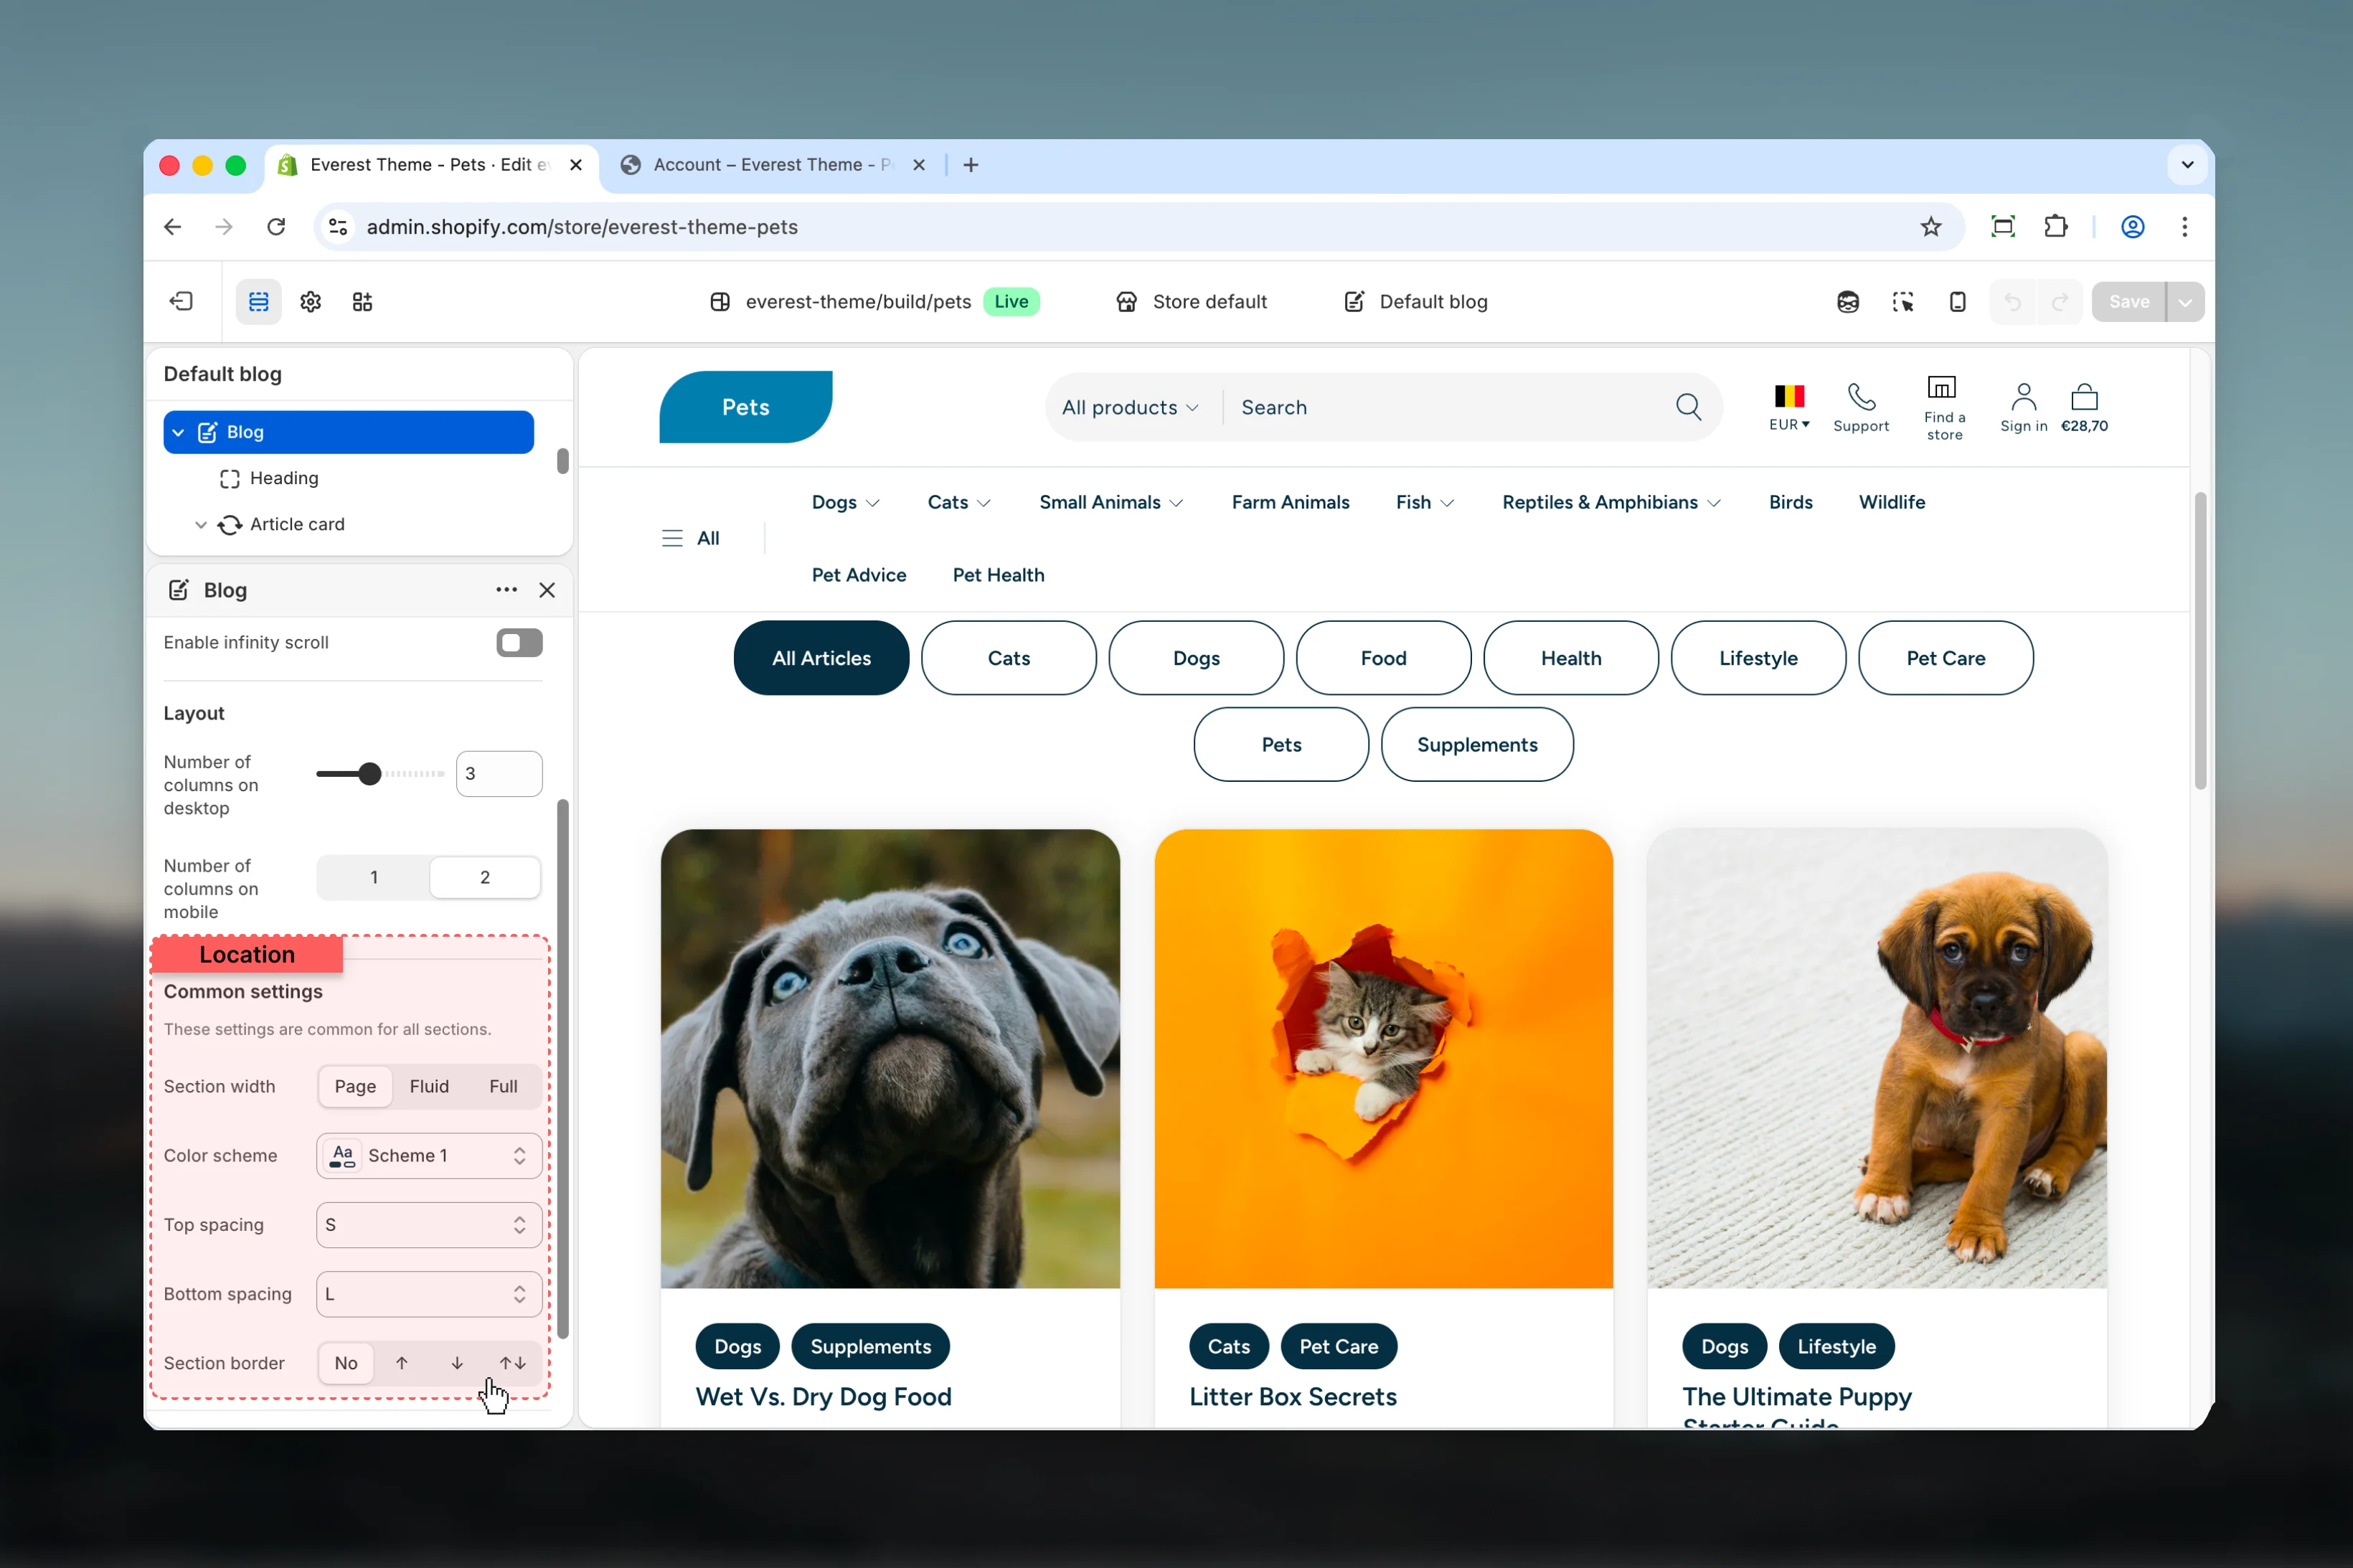Screen dimensions: 2353x1568
Task: Set Section border to down arrow
Action: [457, 1364]
